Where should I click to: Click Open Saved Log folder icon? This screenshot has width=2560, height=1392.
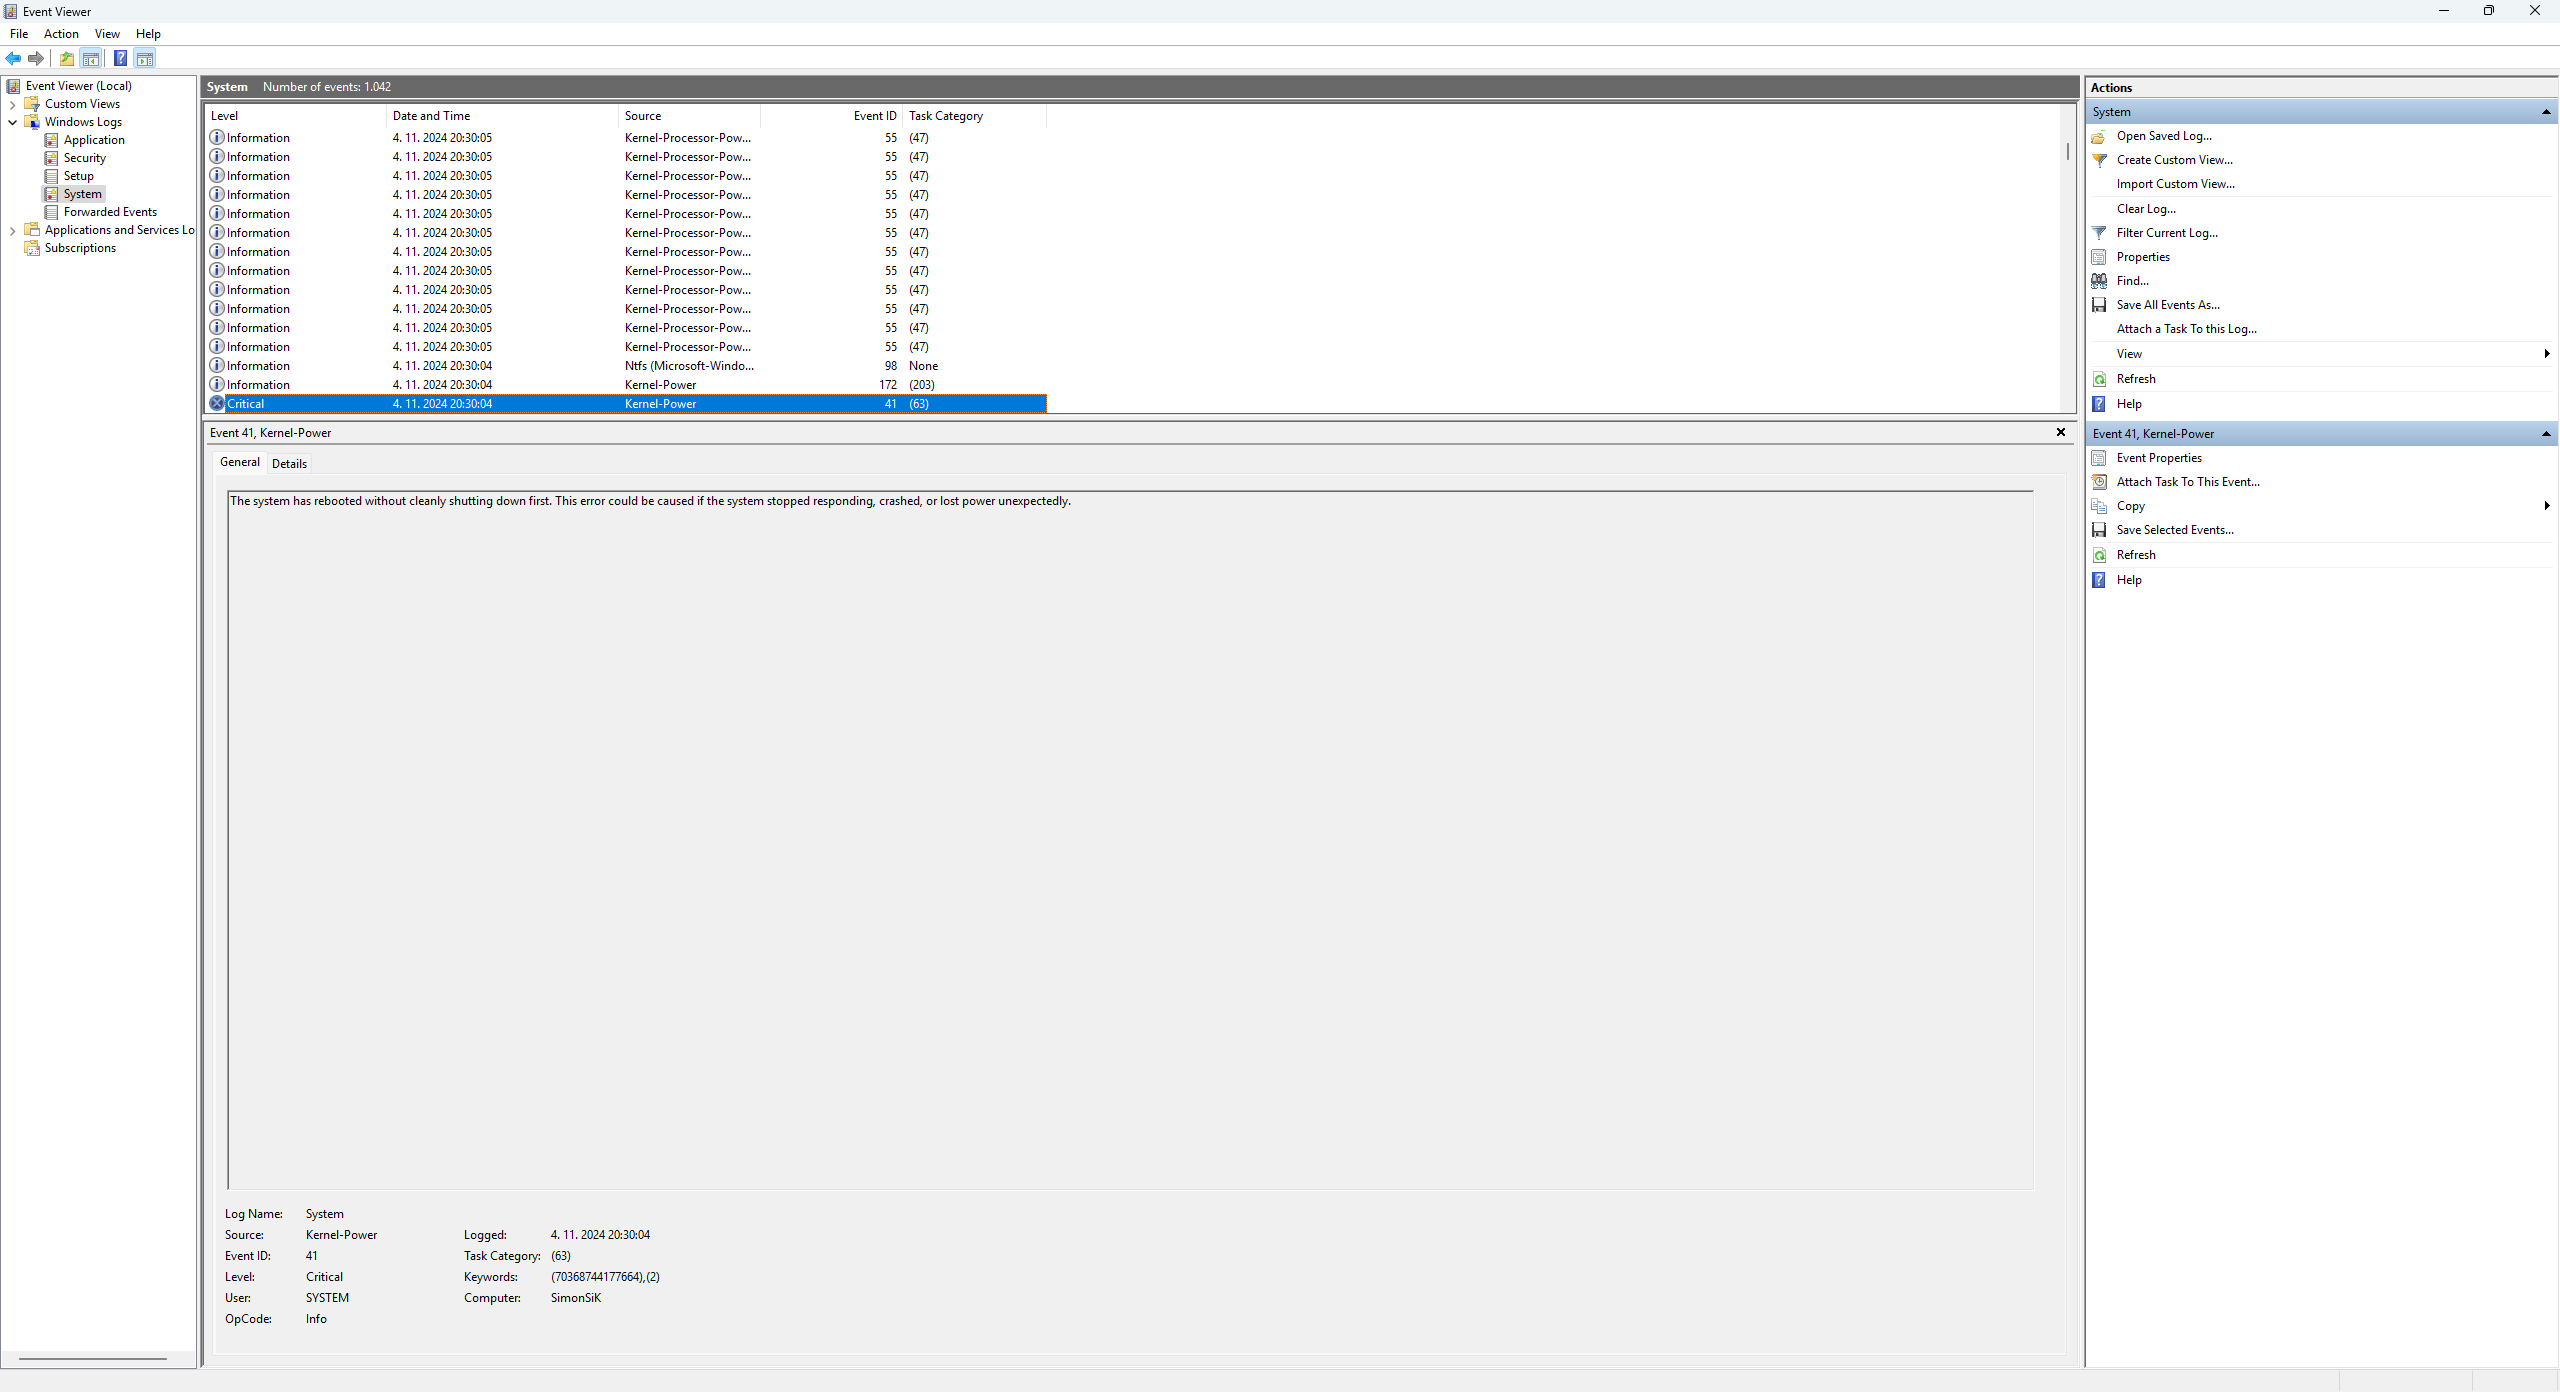[x=2099, y=136]
